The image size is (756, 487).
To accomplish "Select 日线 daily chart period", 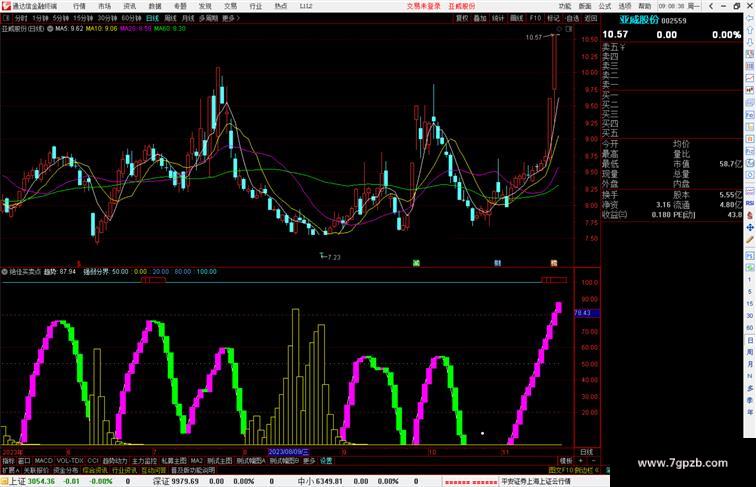I will click(152, 18).
